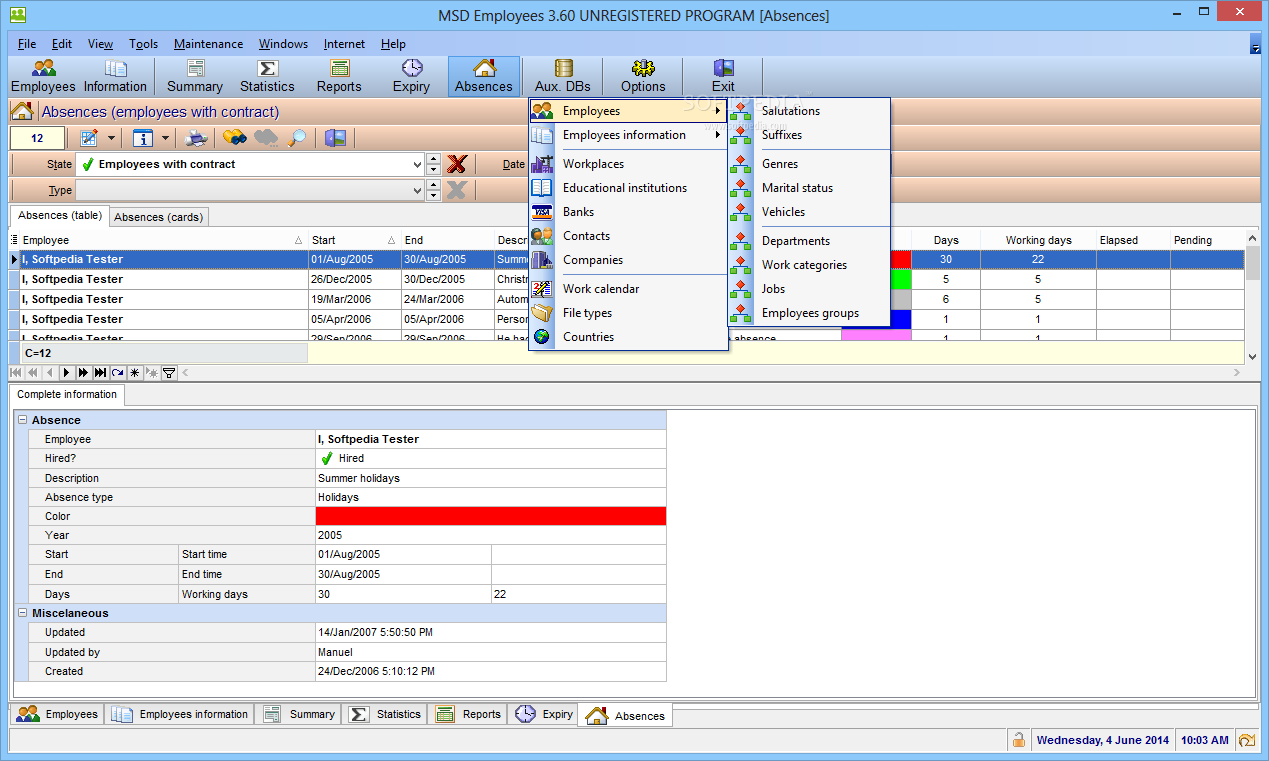Click the edit record pencil icon

[x=88, y=138]
